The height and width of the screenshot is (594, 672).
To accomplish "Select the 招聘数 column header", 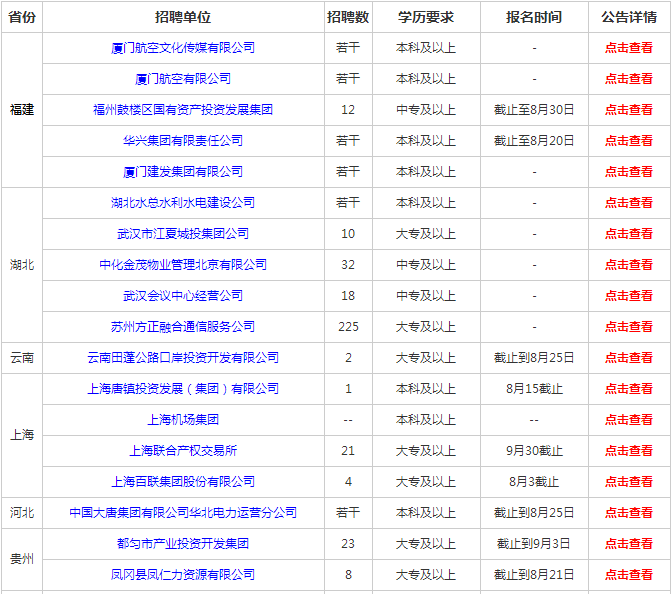I will [x=348, y=17].
